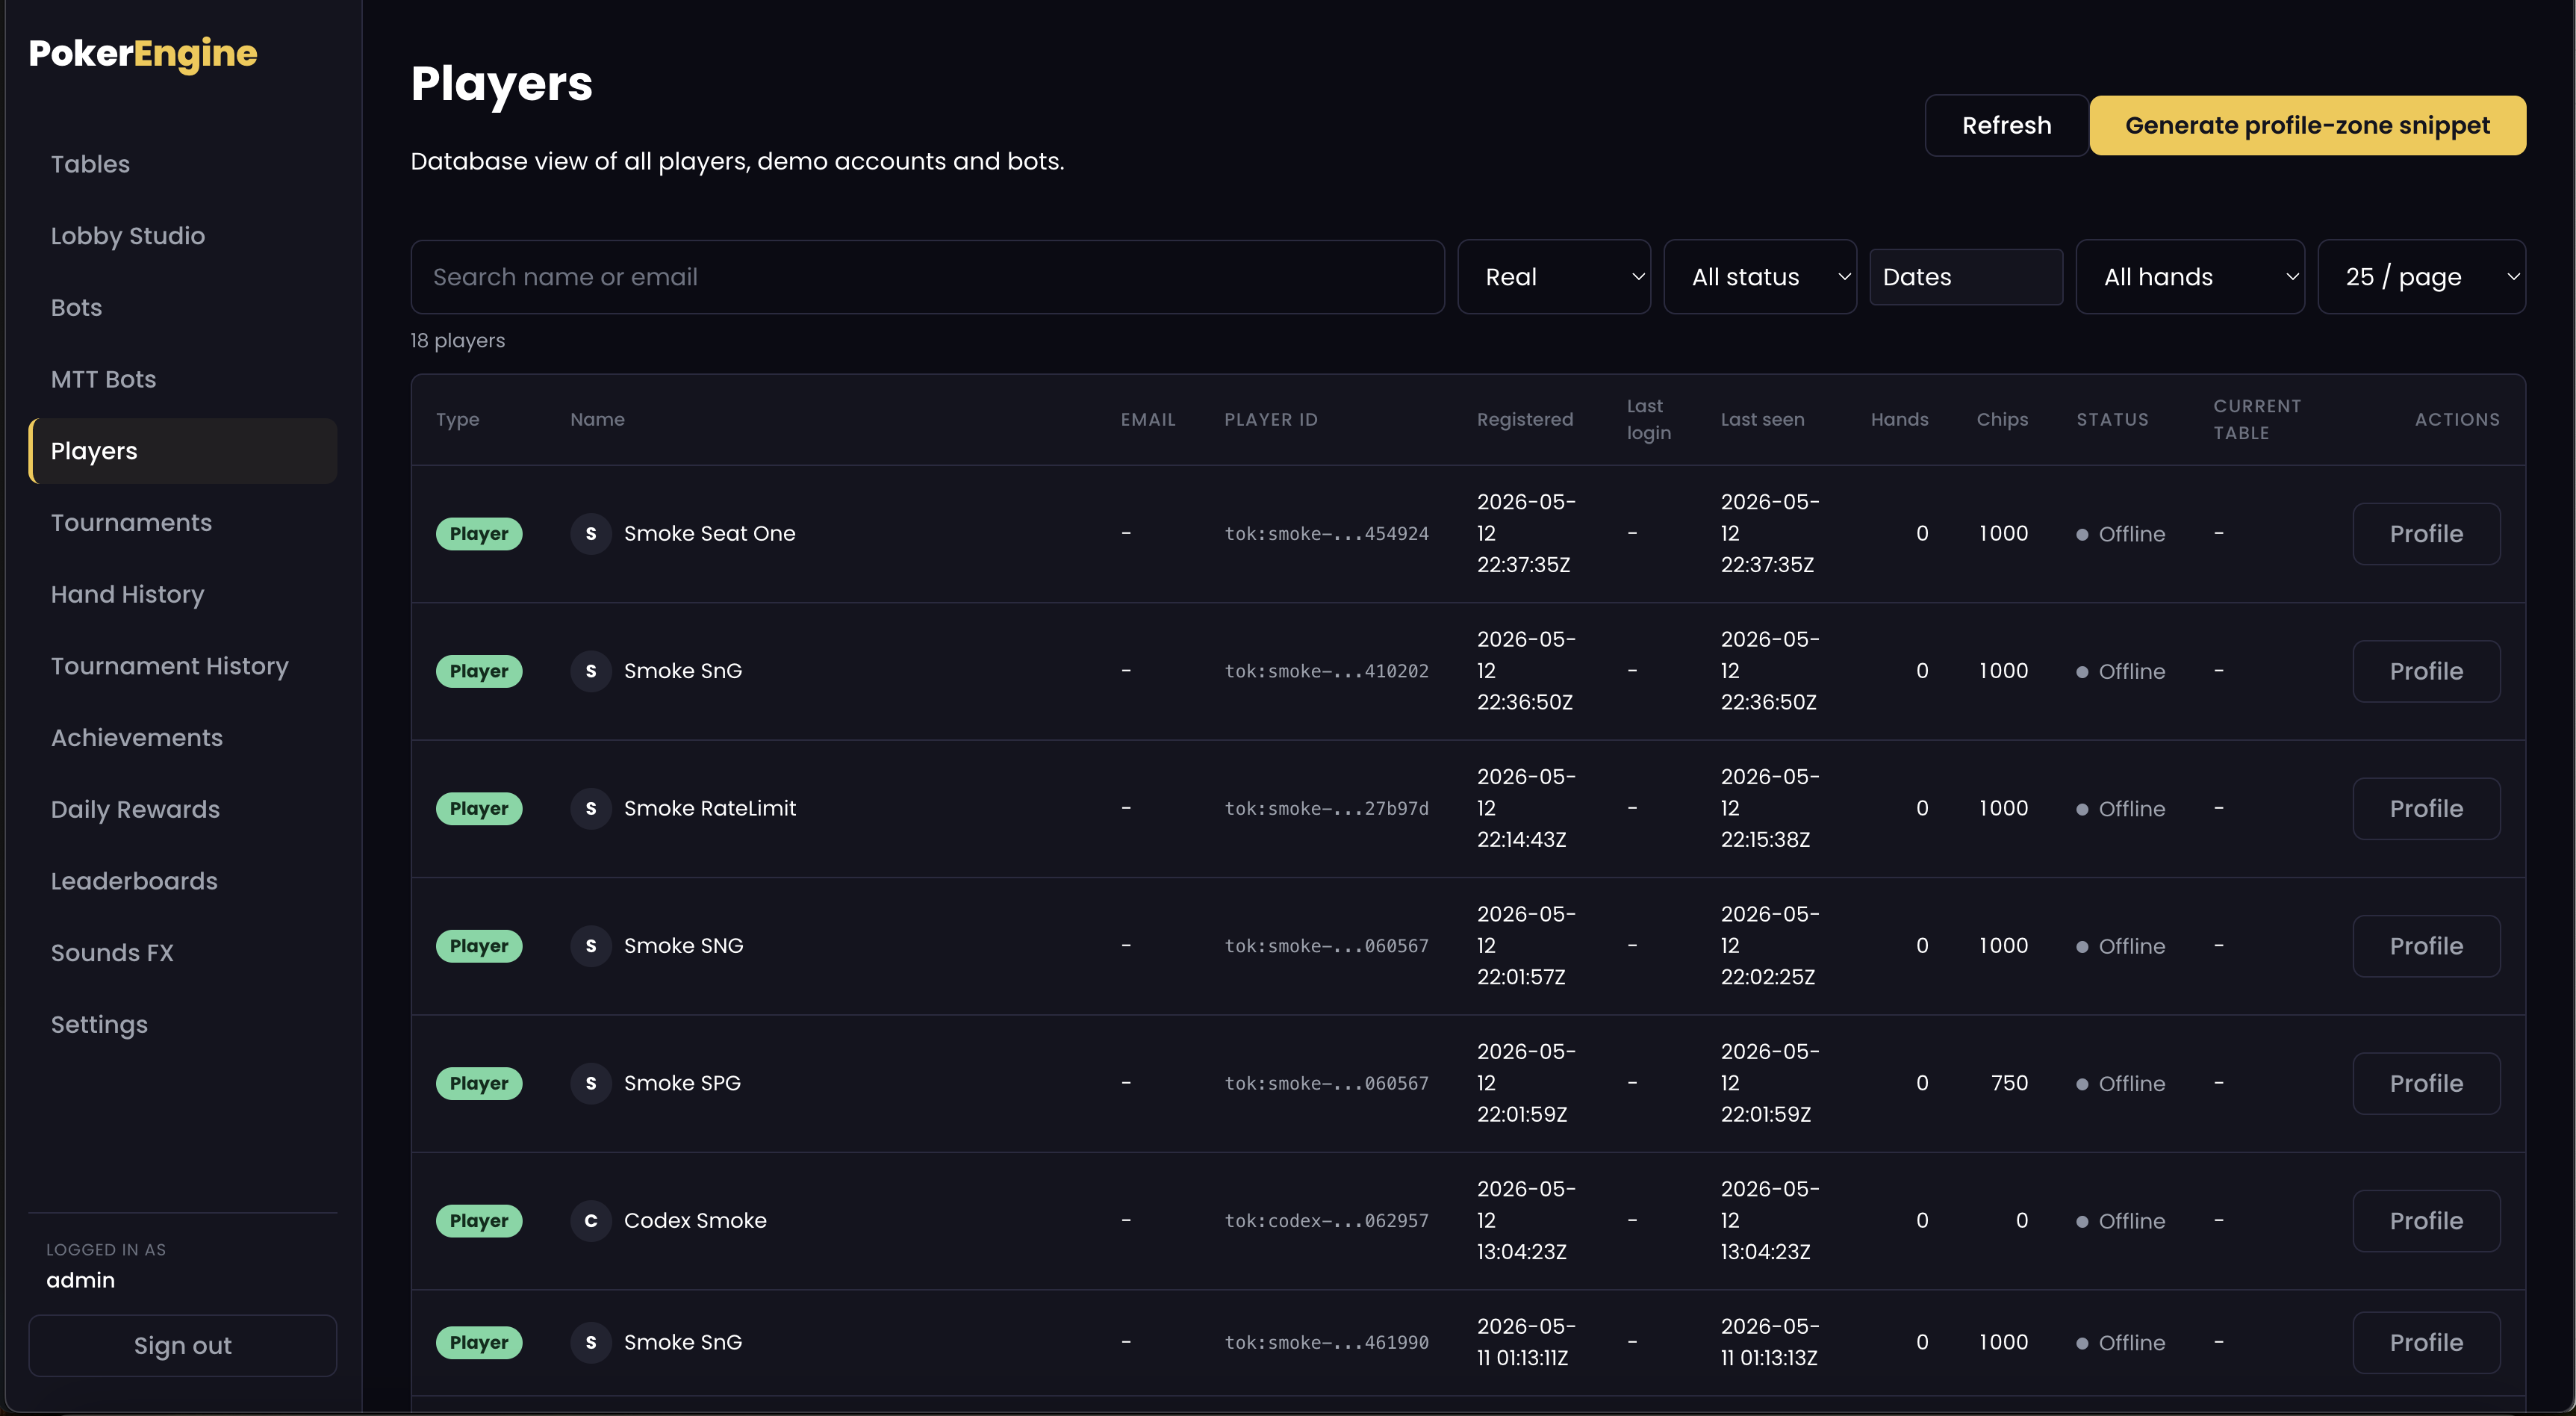This screenshot has width=2576, height=1416.
Task: Click Offline status for Smoke RateLimit
Action: point(2120,809)
